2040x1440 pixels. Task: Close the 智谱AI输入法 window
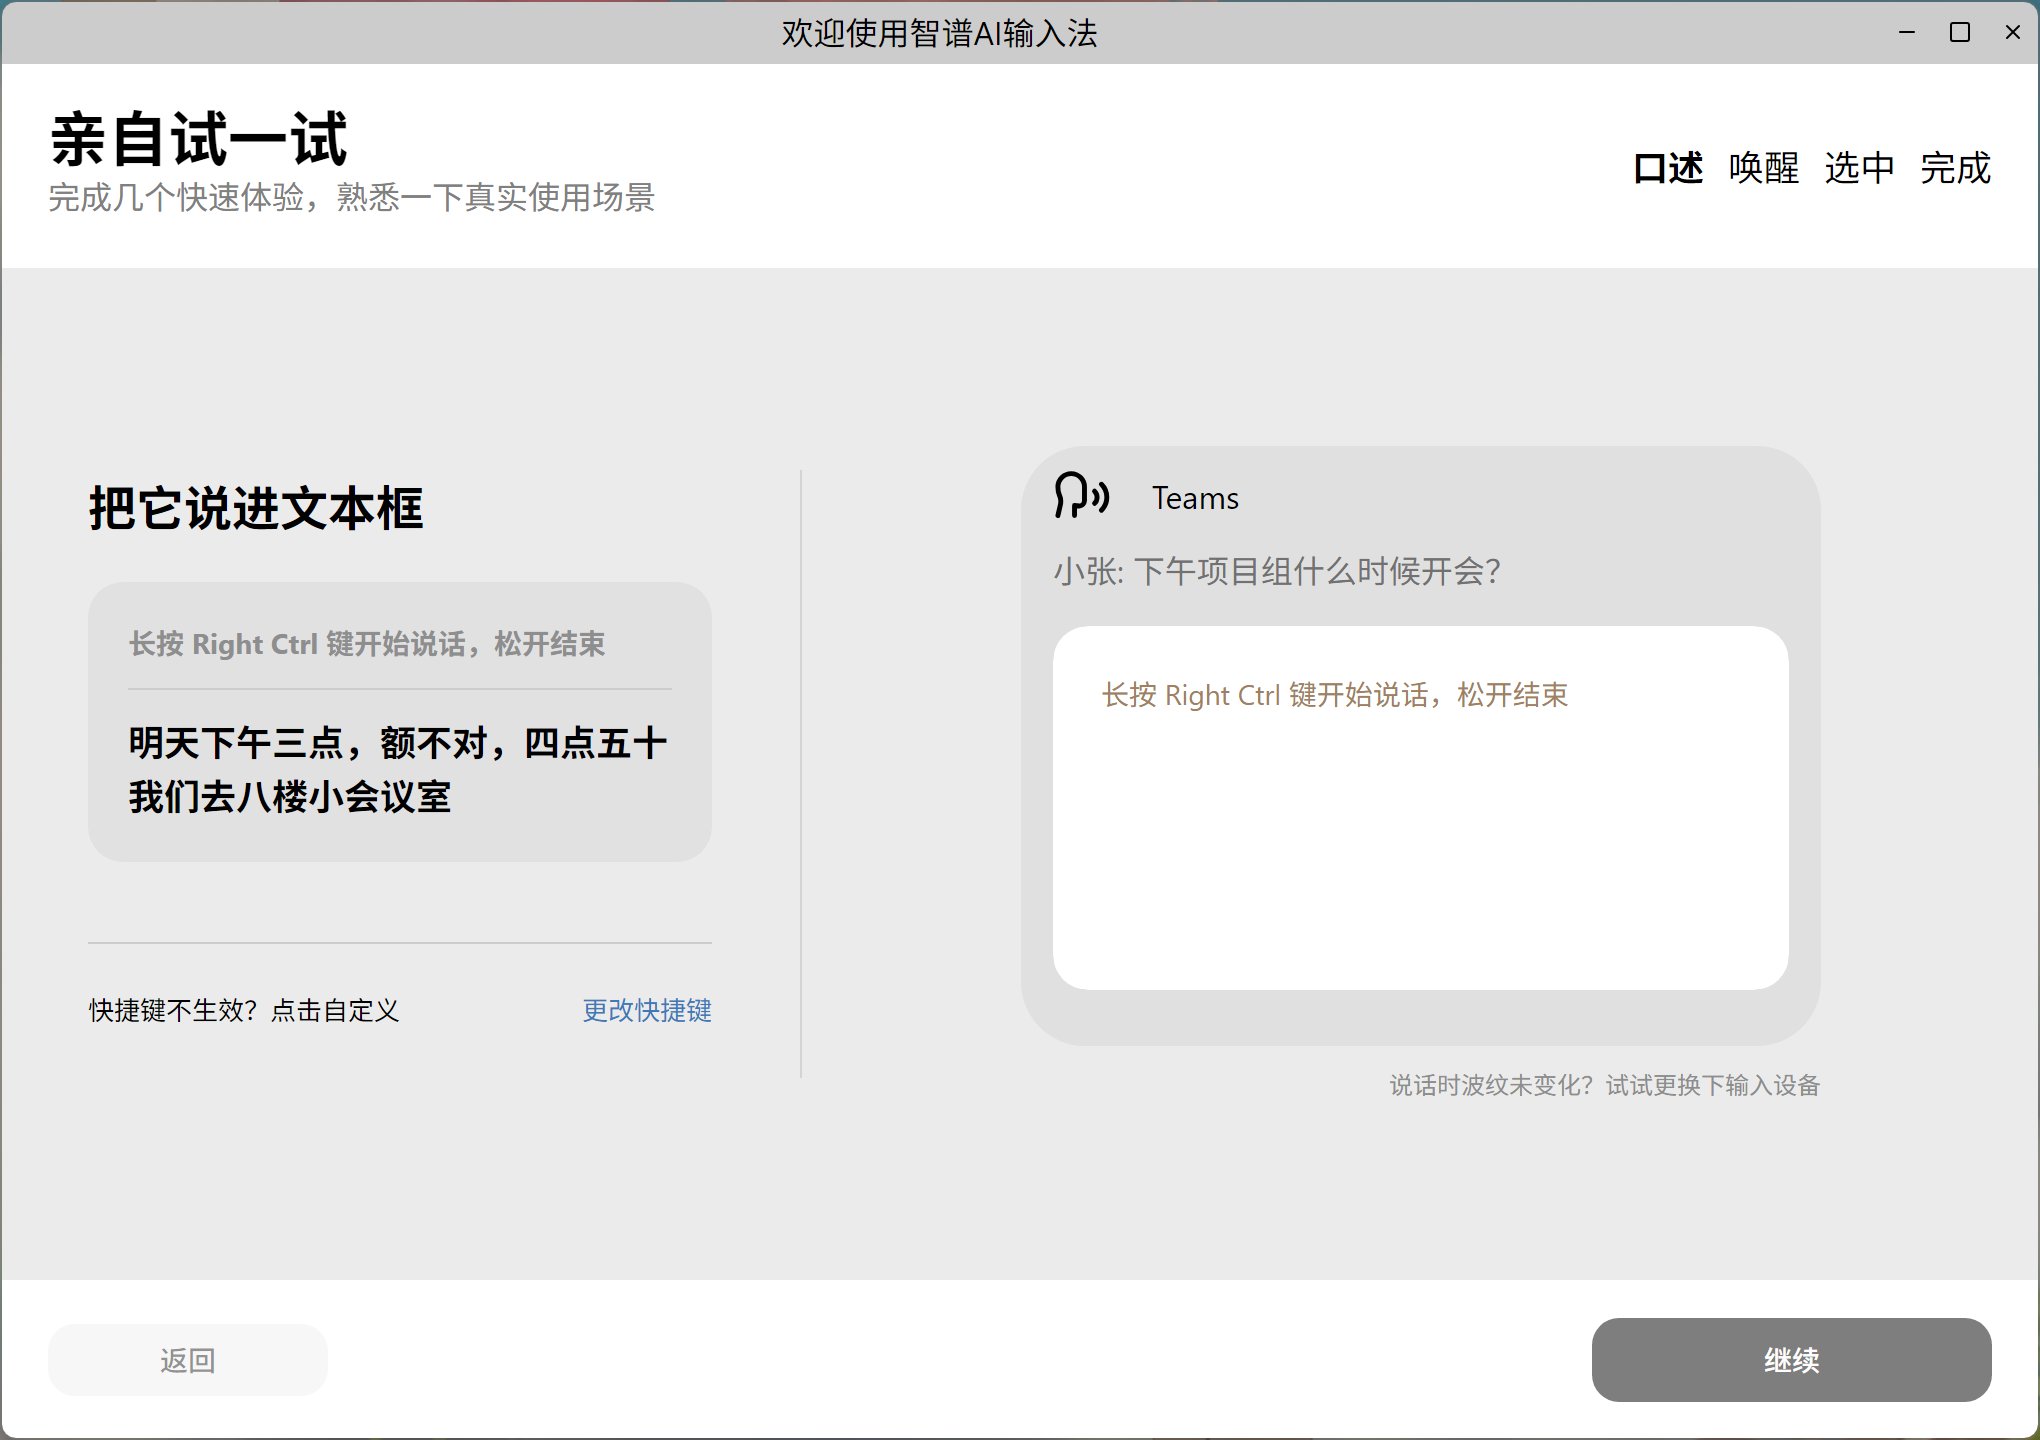(x=2013, y=33)
